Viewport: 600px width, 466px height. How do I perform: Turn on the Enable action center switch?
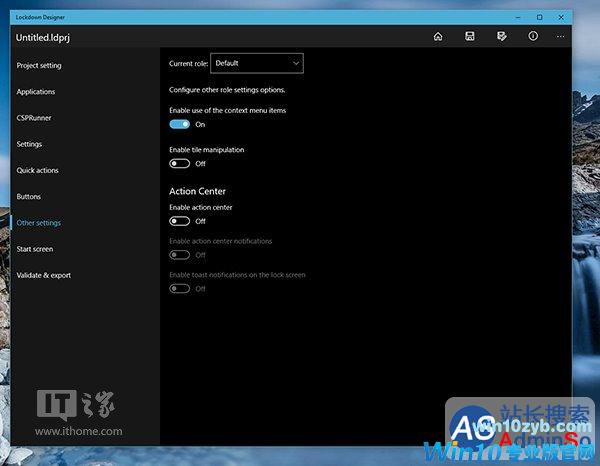tap(180, 221)
